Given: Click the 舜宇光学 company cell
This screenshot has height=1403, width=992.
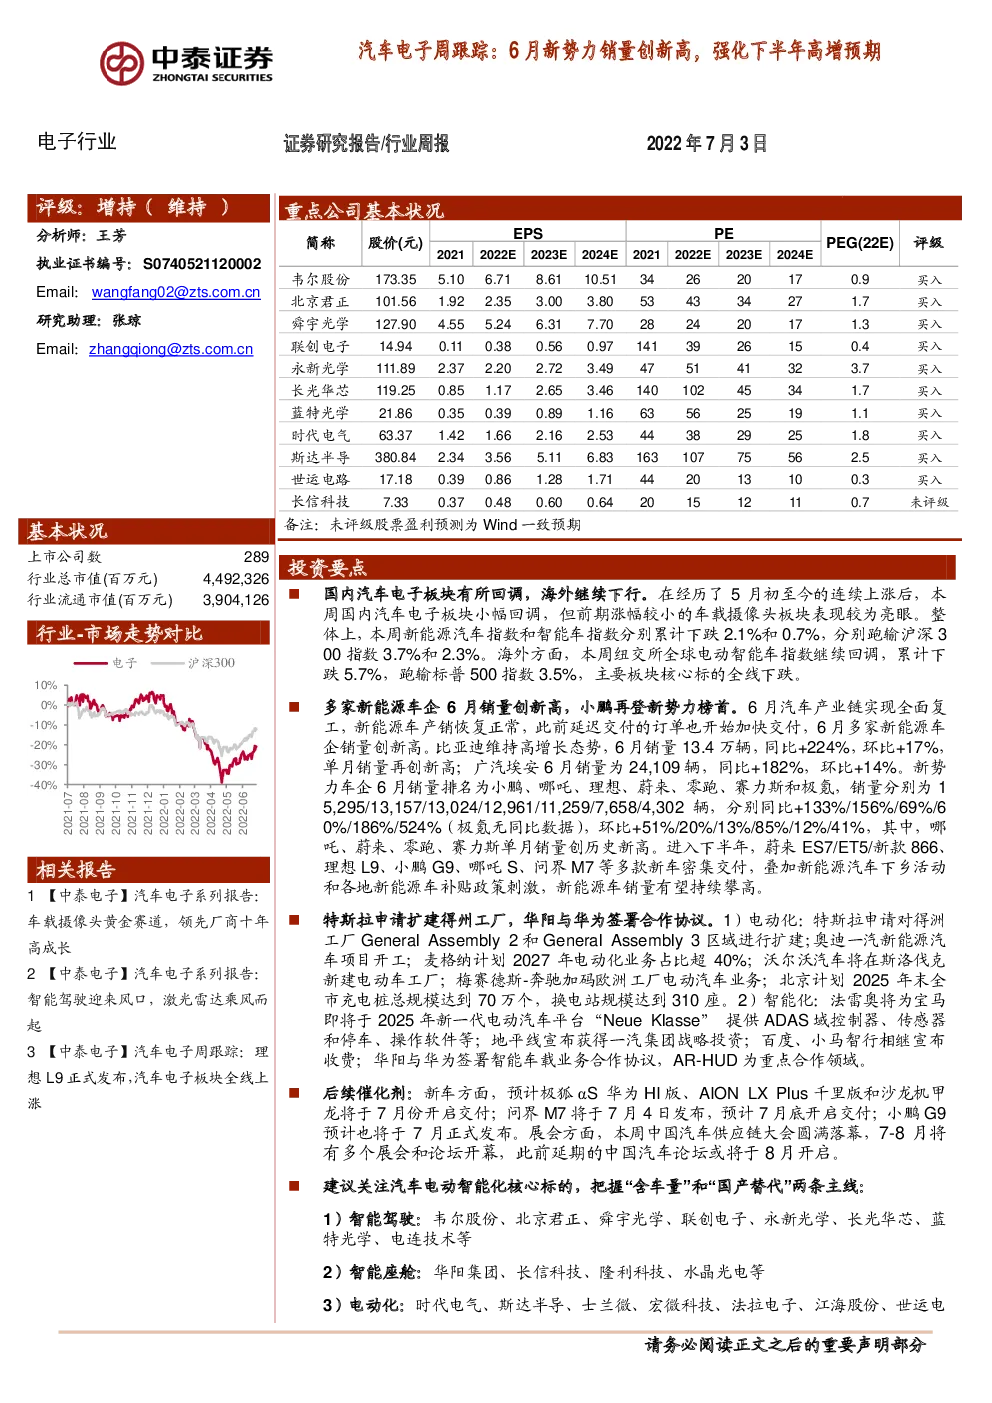Looking at the screenshot, I should click(x=320, y=324).
